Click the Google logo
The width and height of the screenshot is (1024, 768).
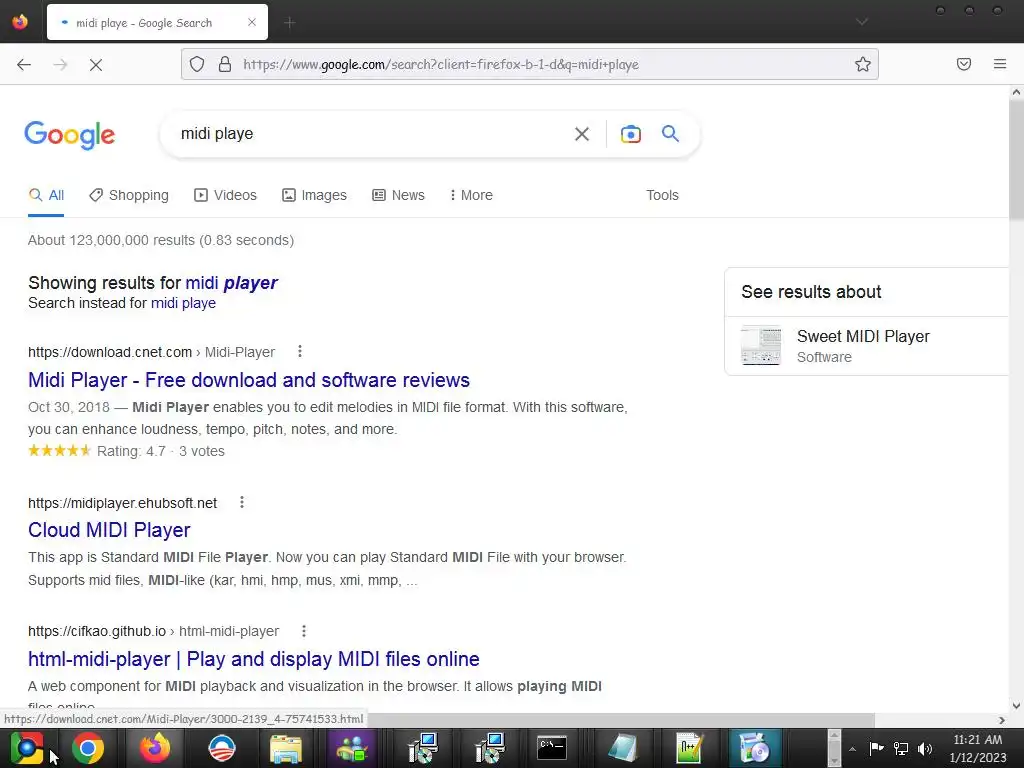(x=70, y=135)
